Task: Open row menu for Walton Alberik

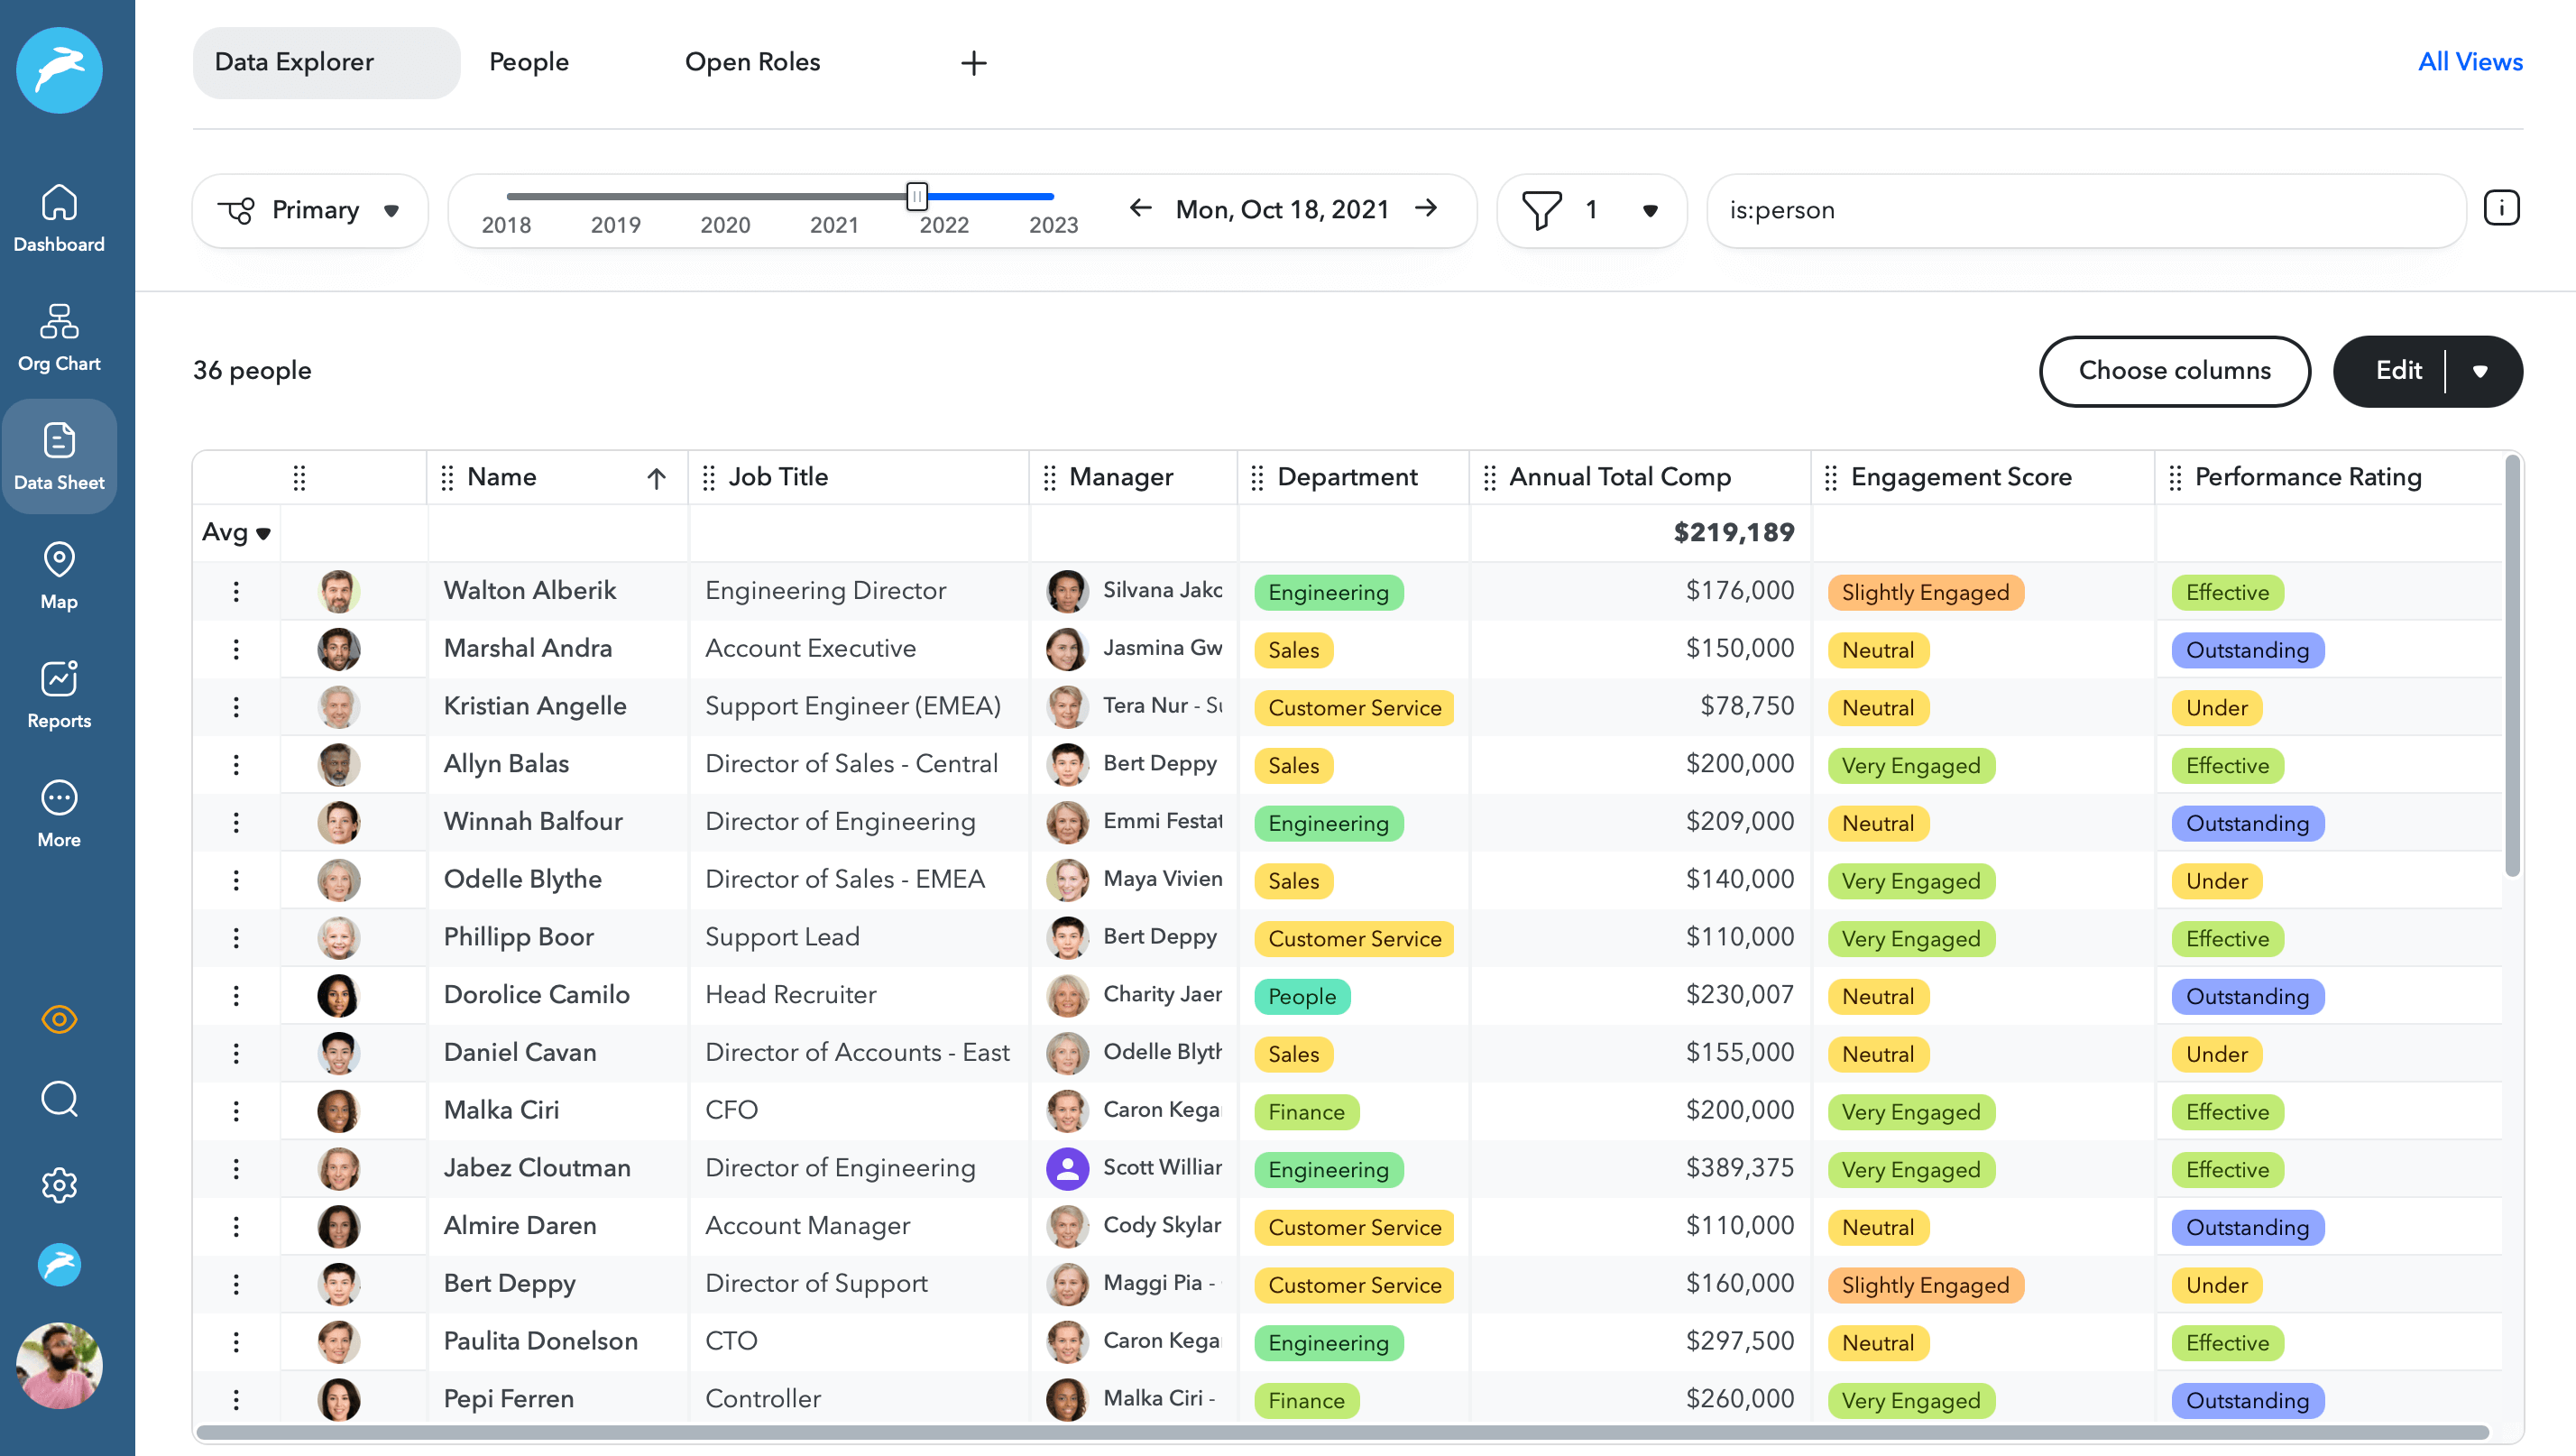Action: [x=236, y=591]
